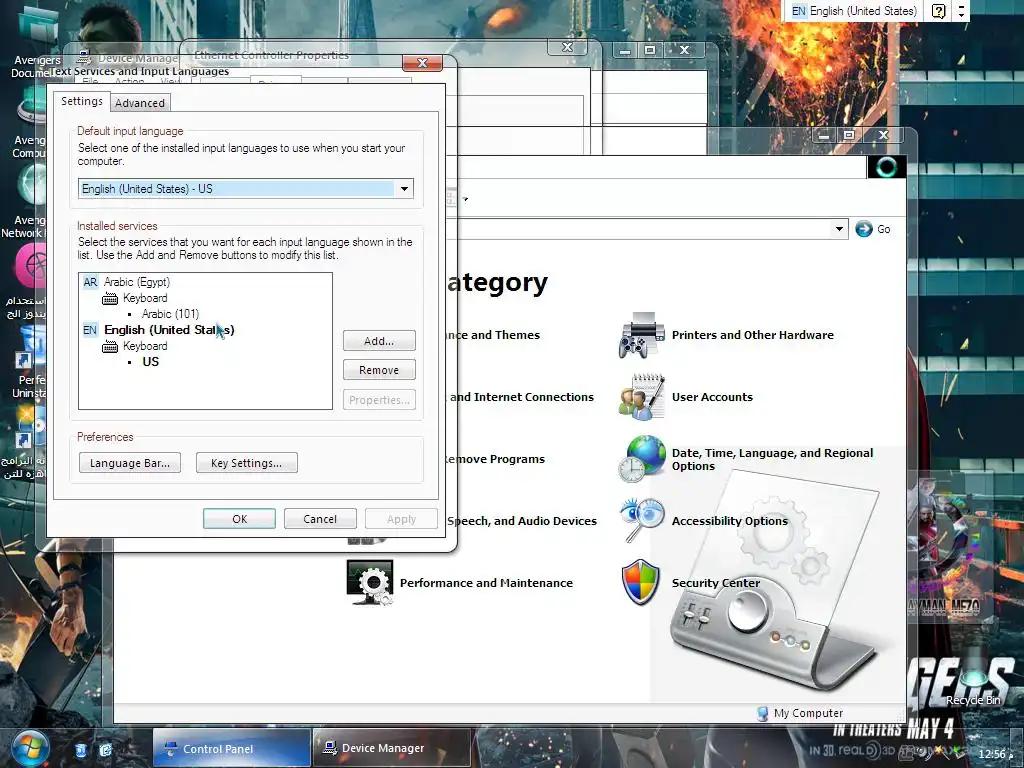This screenshot has width=1024, height=768.
Task: Click the Arabic Keyboard icon
Action: (x=110, y=298)
